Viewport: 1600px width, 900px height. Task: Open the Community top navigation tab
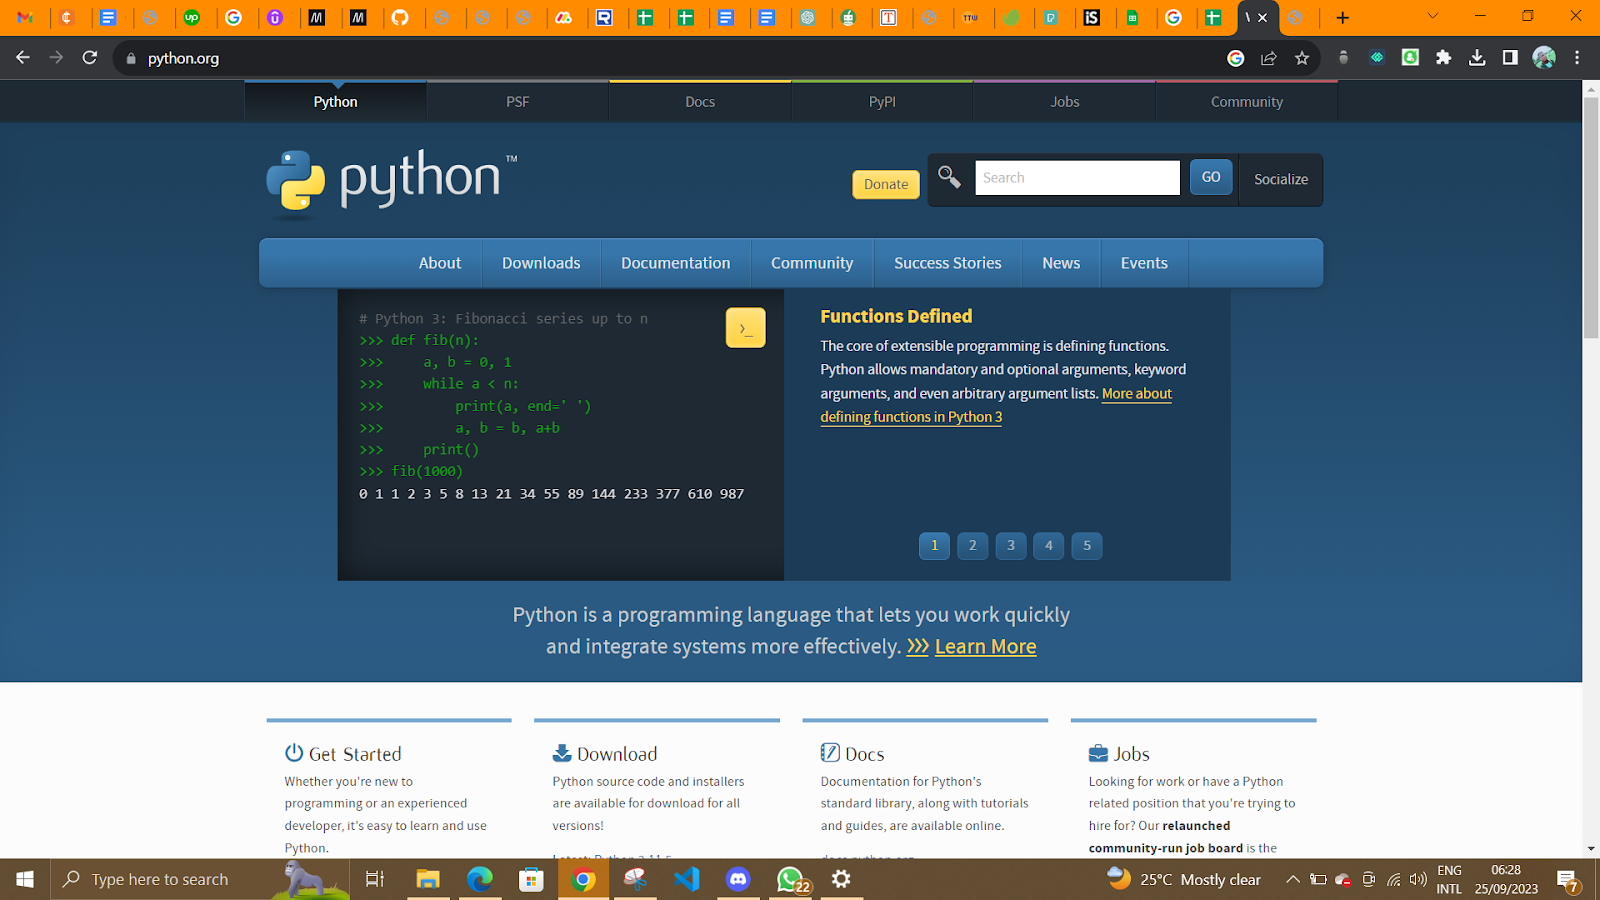1247,102
